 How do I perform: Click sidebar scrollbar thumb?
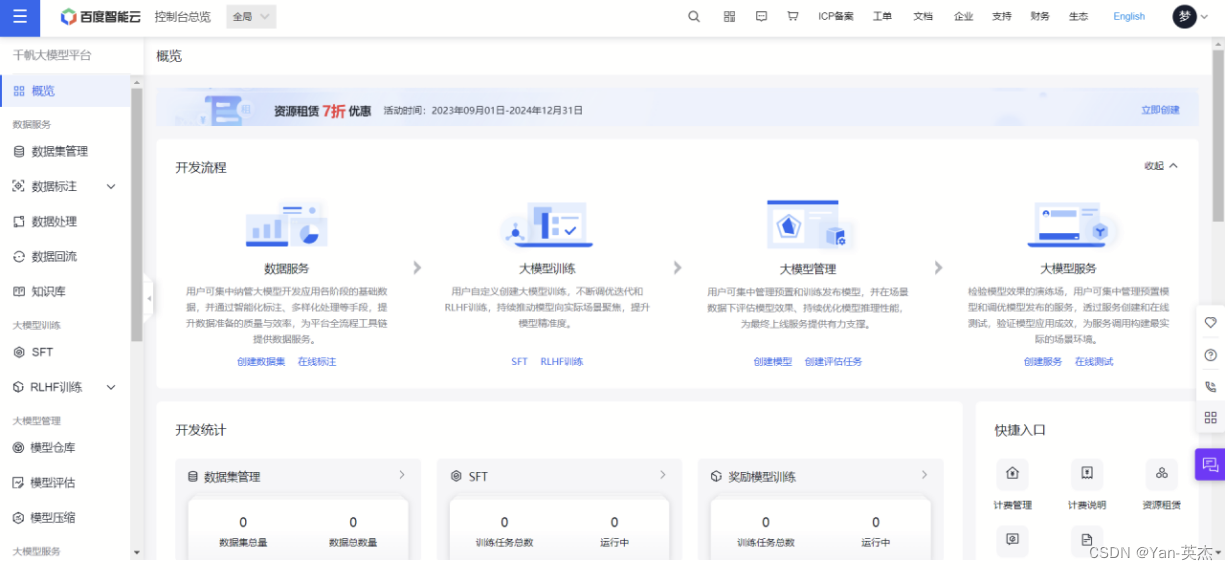pos(137,215)
